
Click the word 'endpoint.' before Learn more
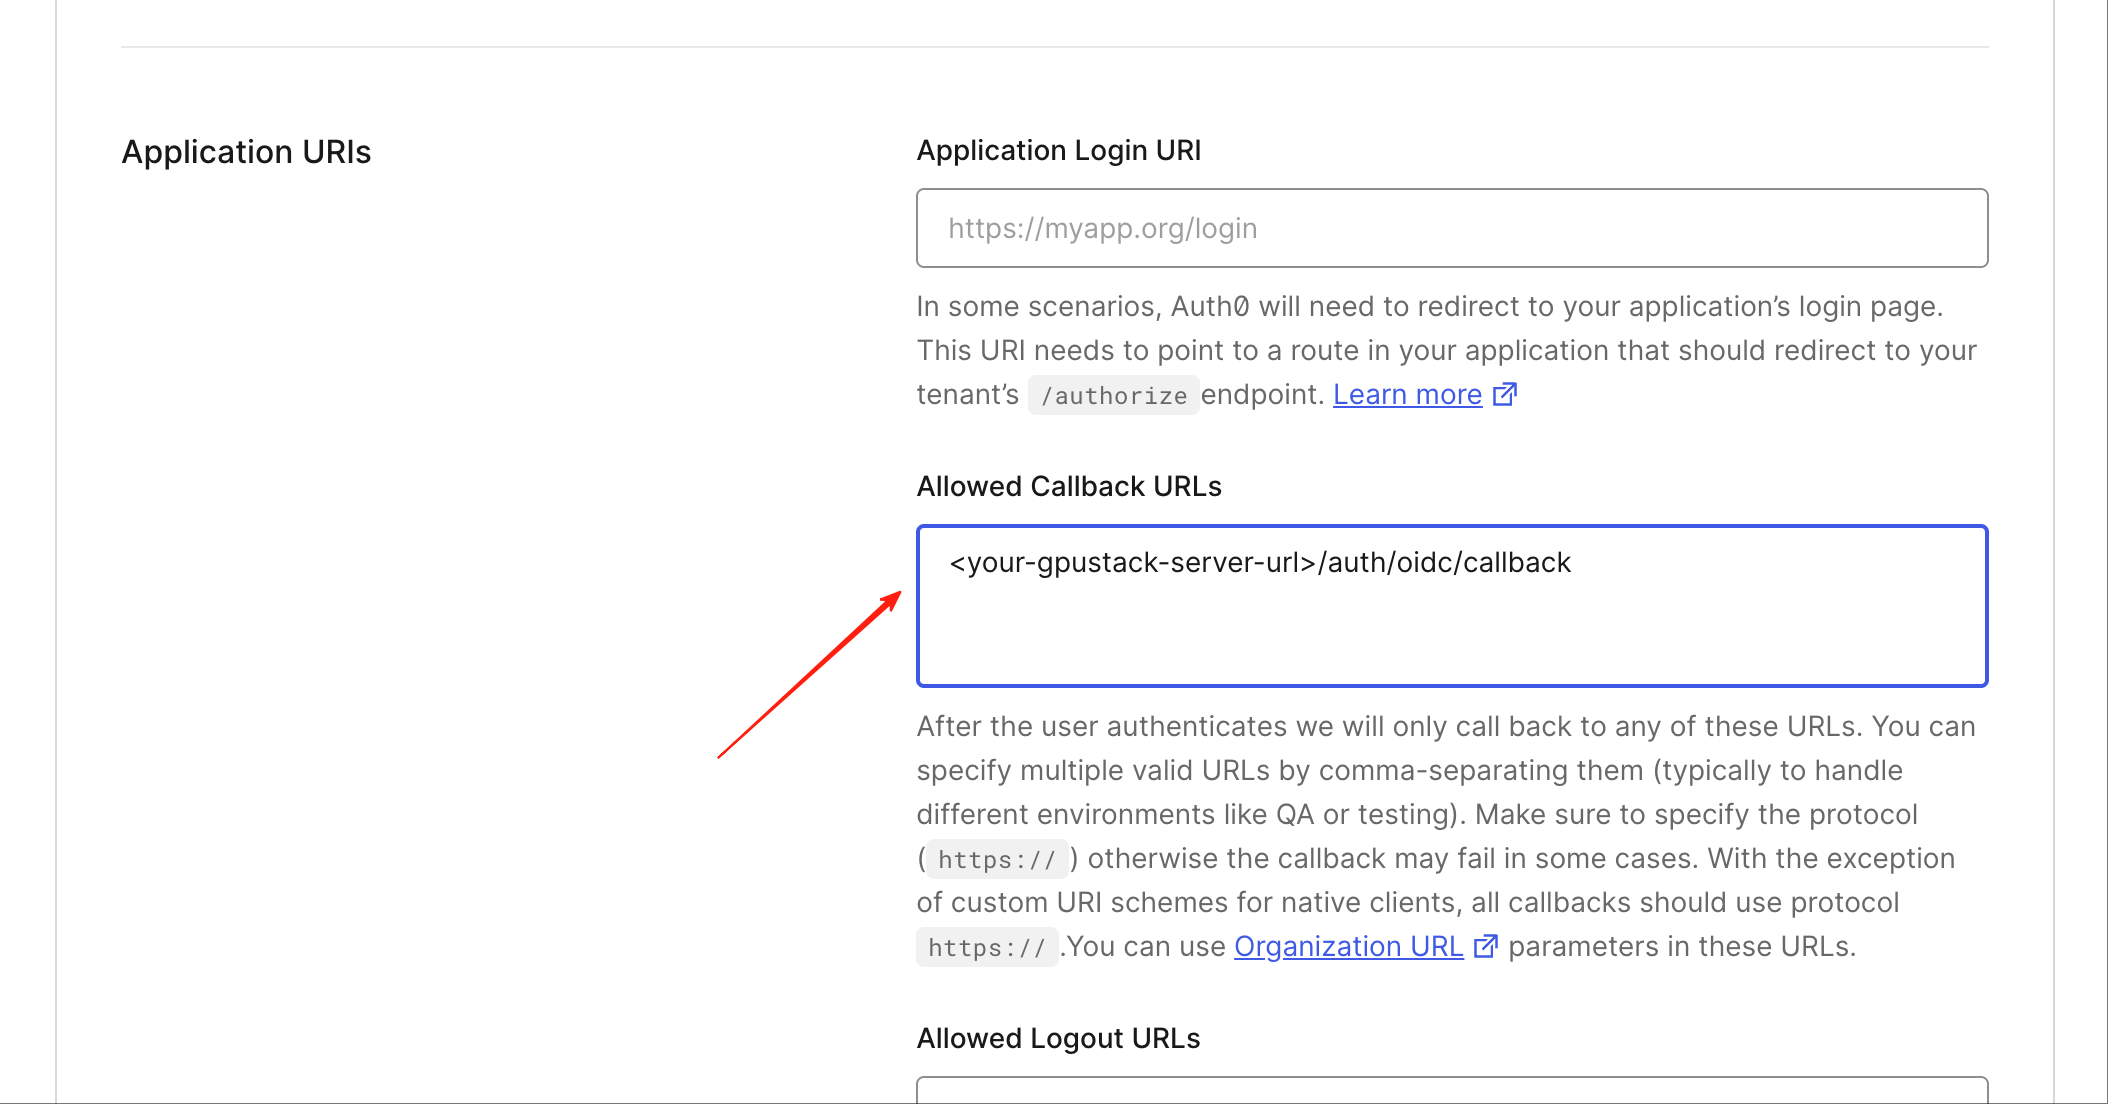pyautogui.click(x=1262, y=395)
